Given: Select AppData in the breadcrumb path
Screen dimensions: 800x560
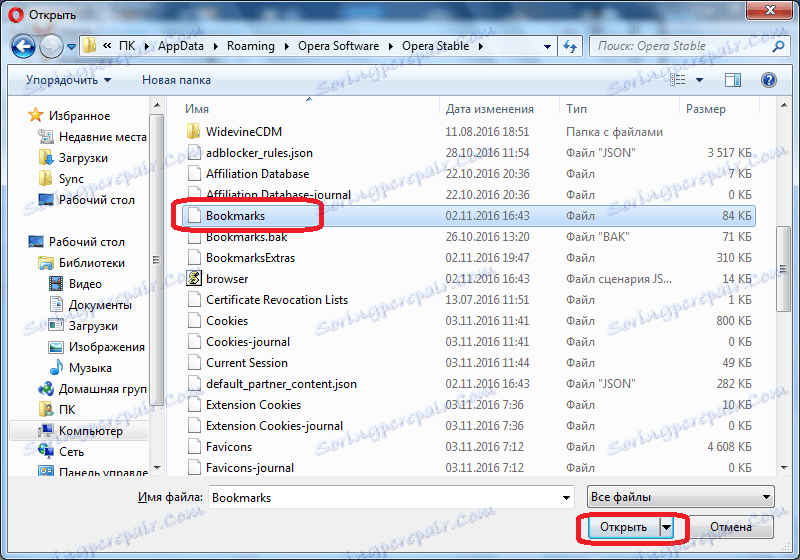Looking at the screenshot, I should 181,46.
